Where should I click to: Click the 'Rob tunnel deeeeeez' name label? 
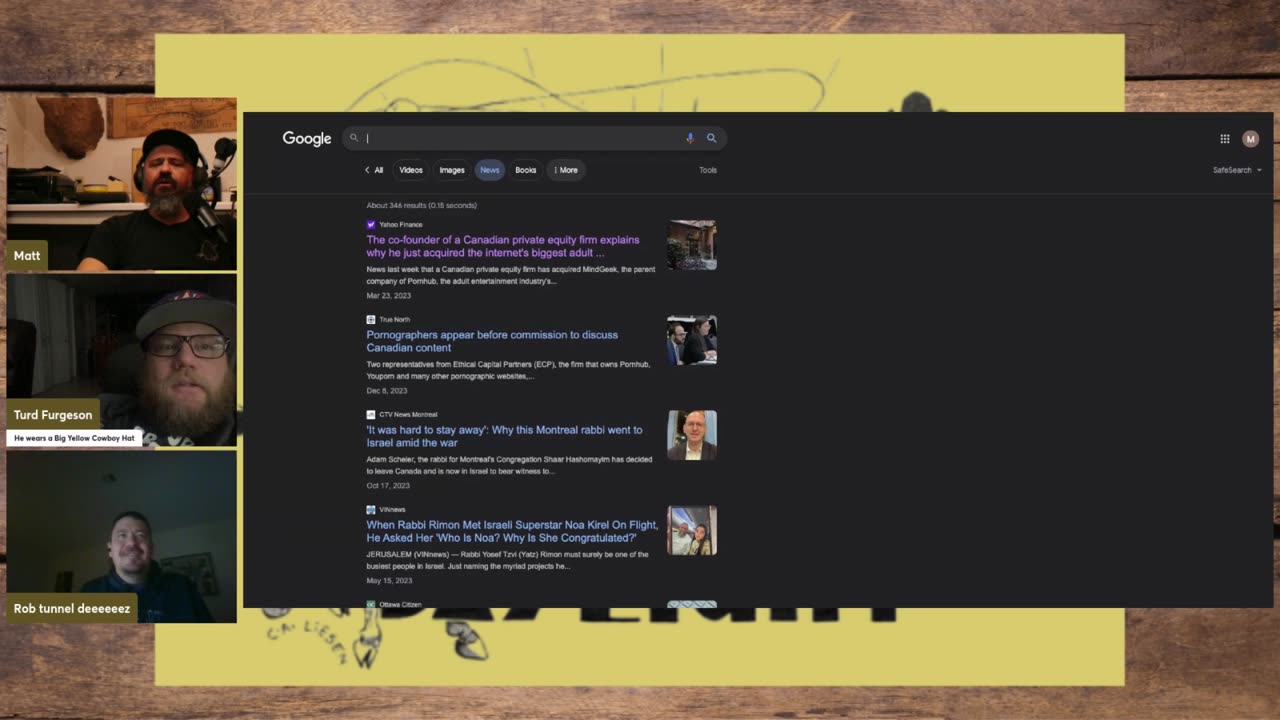pyautogui.click(x=72, y=608)
